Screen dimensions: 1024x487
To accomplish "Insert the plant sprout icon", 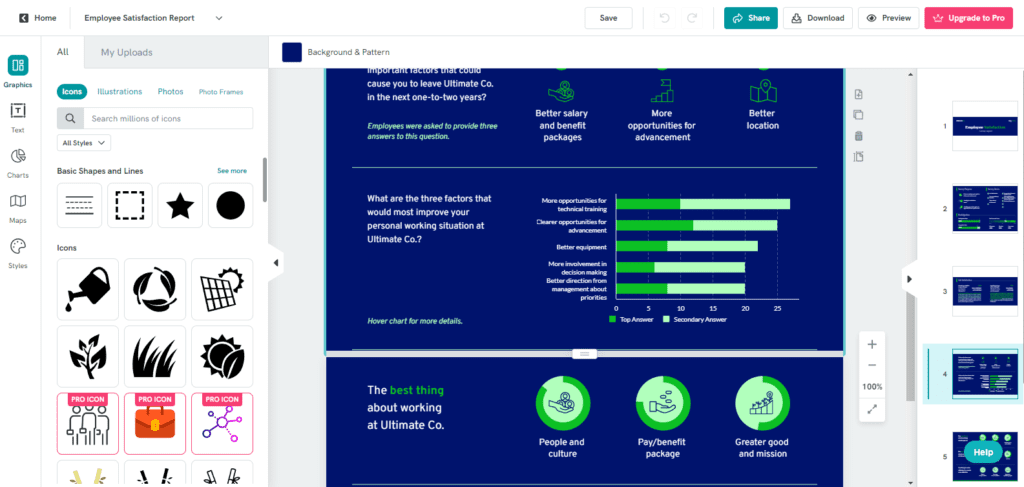I will (88, 356).
